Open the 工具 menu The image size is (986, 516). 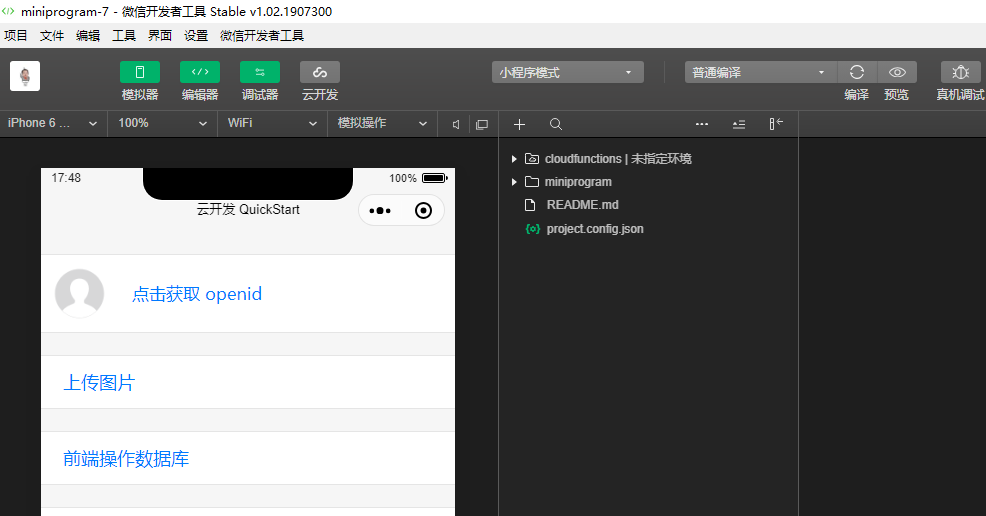(x=124, y=36)
